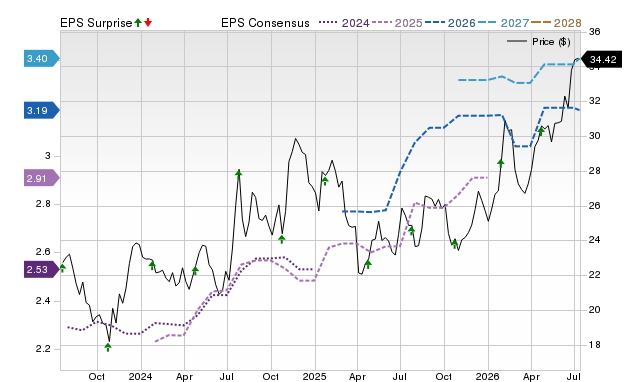Click the green surprise arrow at the lowest price dip below 2.2
The image size is (640, 382).
[x=108, y=347]
